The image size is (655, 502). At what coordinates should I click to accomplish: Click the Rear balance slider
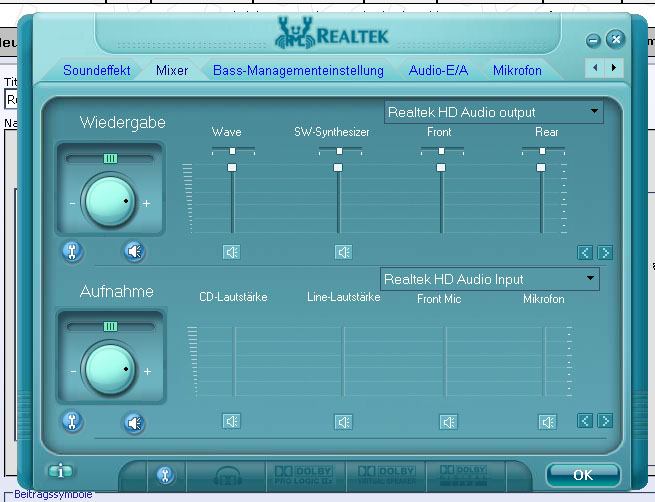(x=542, y=151)
